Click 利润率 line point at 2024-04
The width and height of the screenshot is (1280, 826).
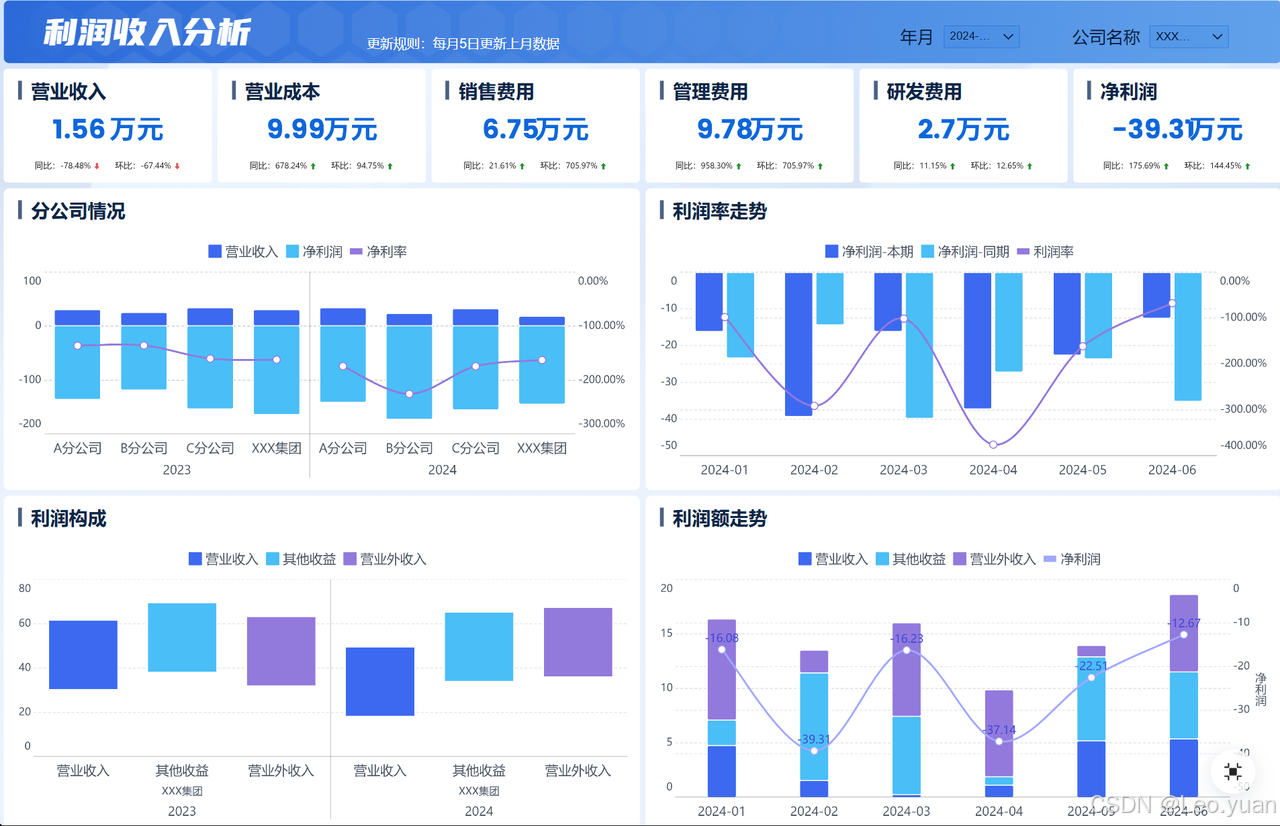tap(994, 445)
